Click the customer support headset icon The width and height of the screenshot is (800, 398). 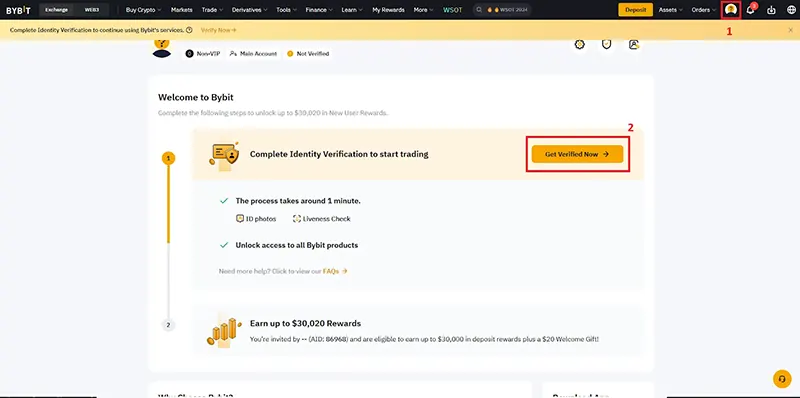782,379
